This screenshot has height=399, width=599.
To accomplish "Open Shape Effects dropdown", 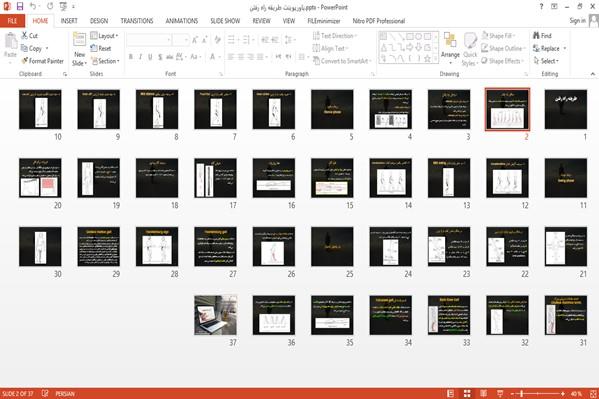I will click(x=503, y=61).
